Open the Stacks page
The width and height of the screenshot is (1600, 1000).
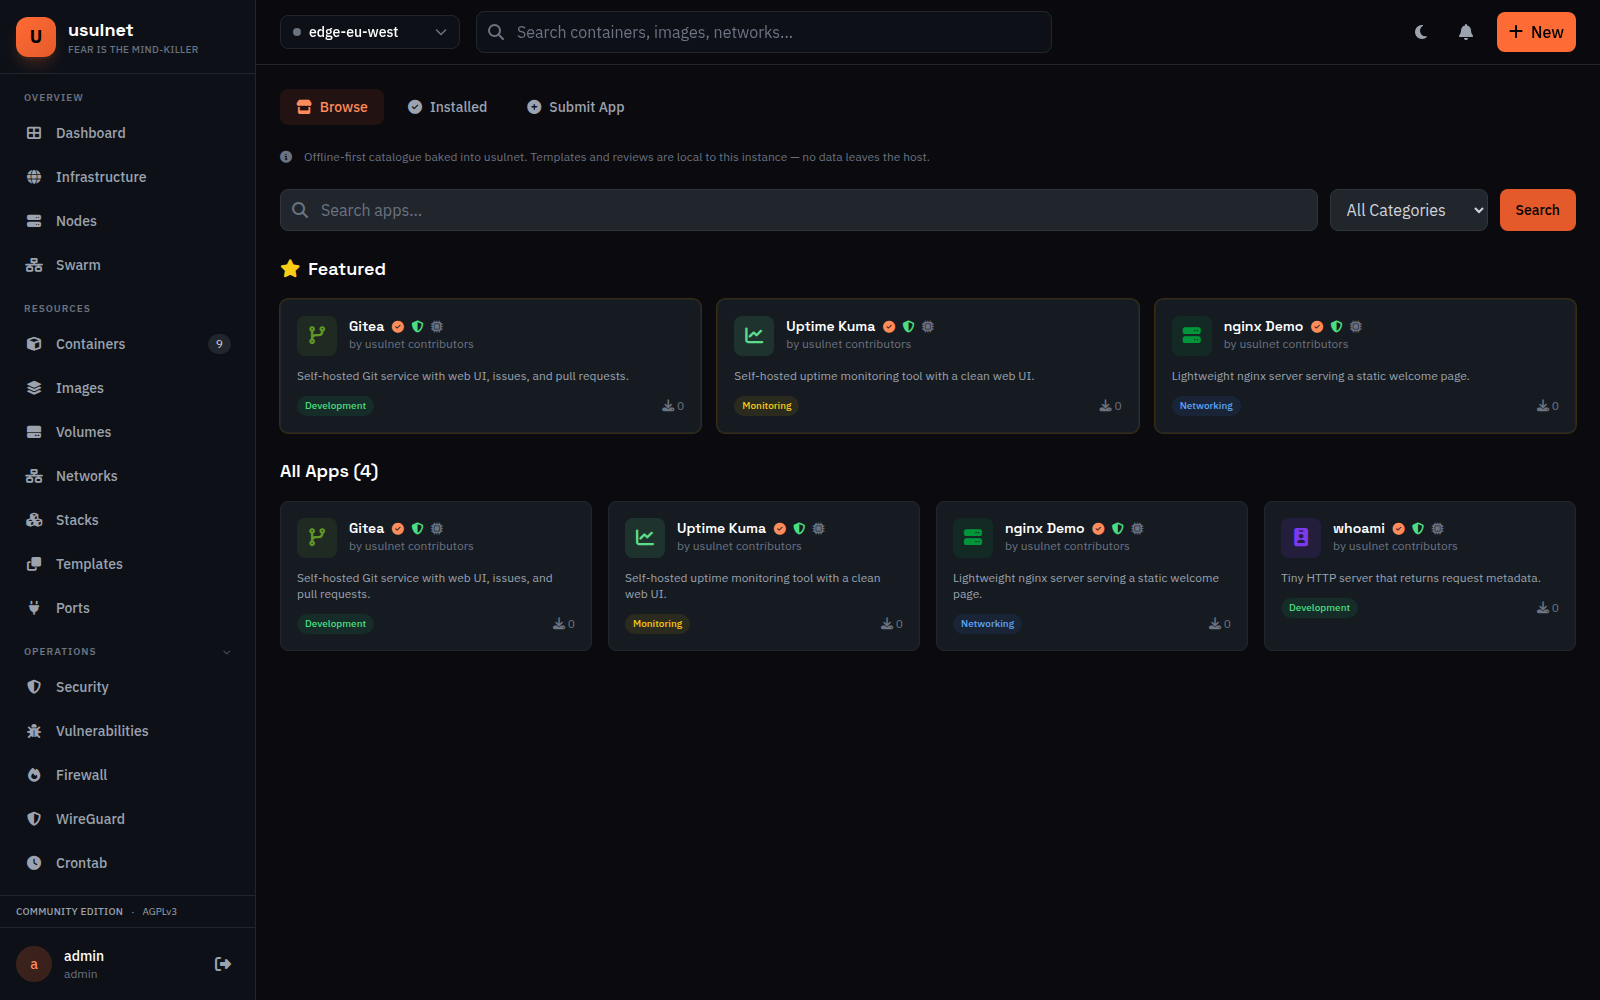tap(127, 520)
